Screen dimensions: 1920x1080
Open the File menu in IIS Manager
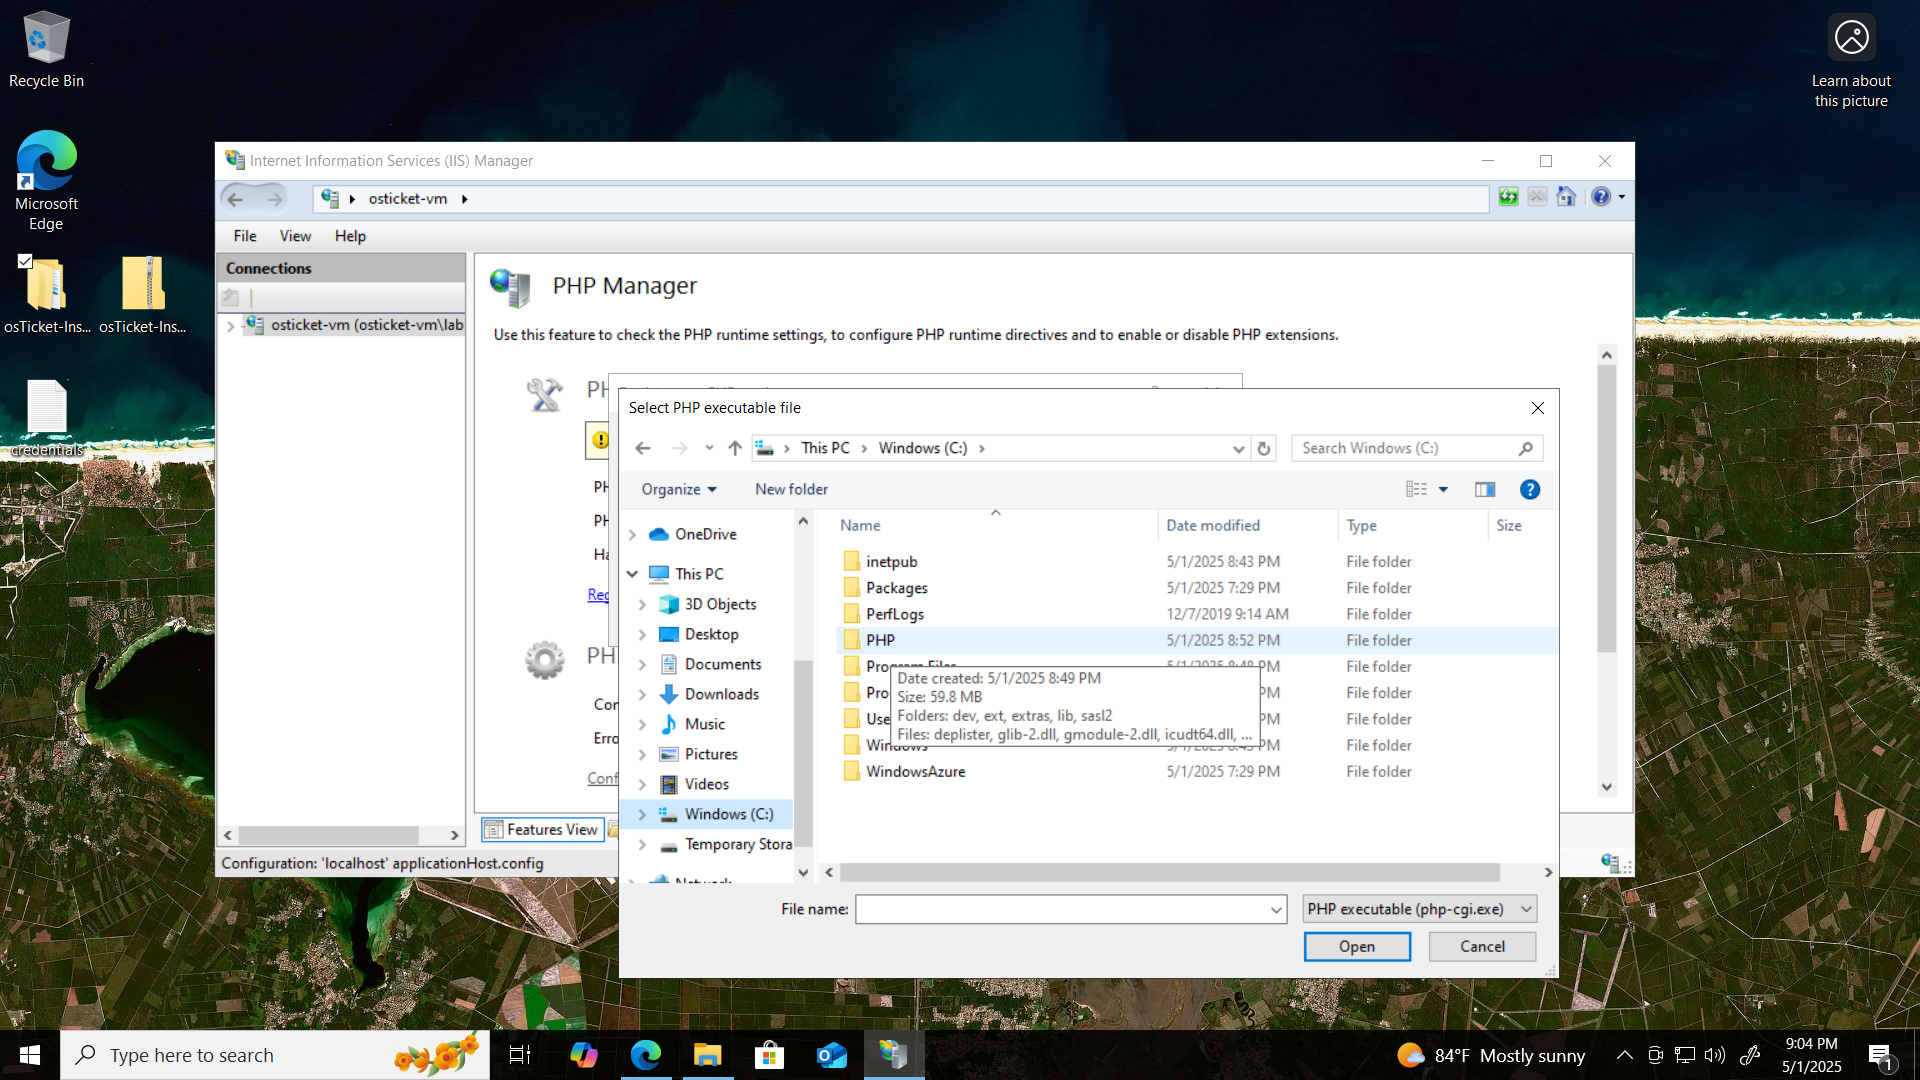tap(245, 236)
